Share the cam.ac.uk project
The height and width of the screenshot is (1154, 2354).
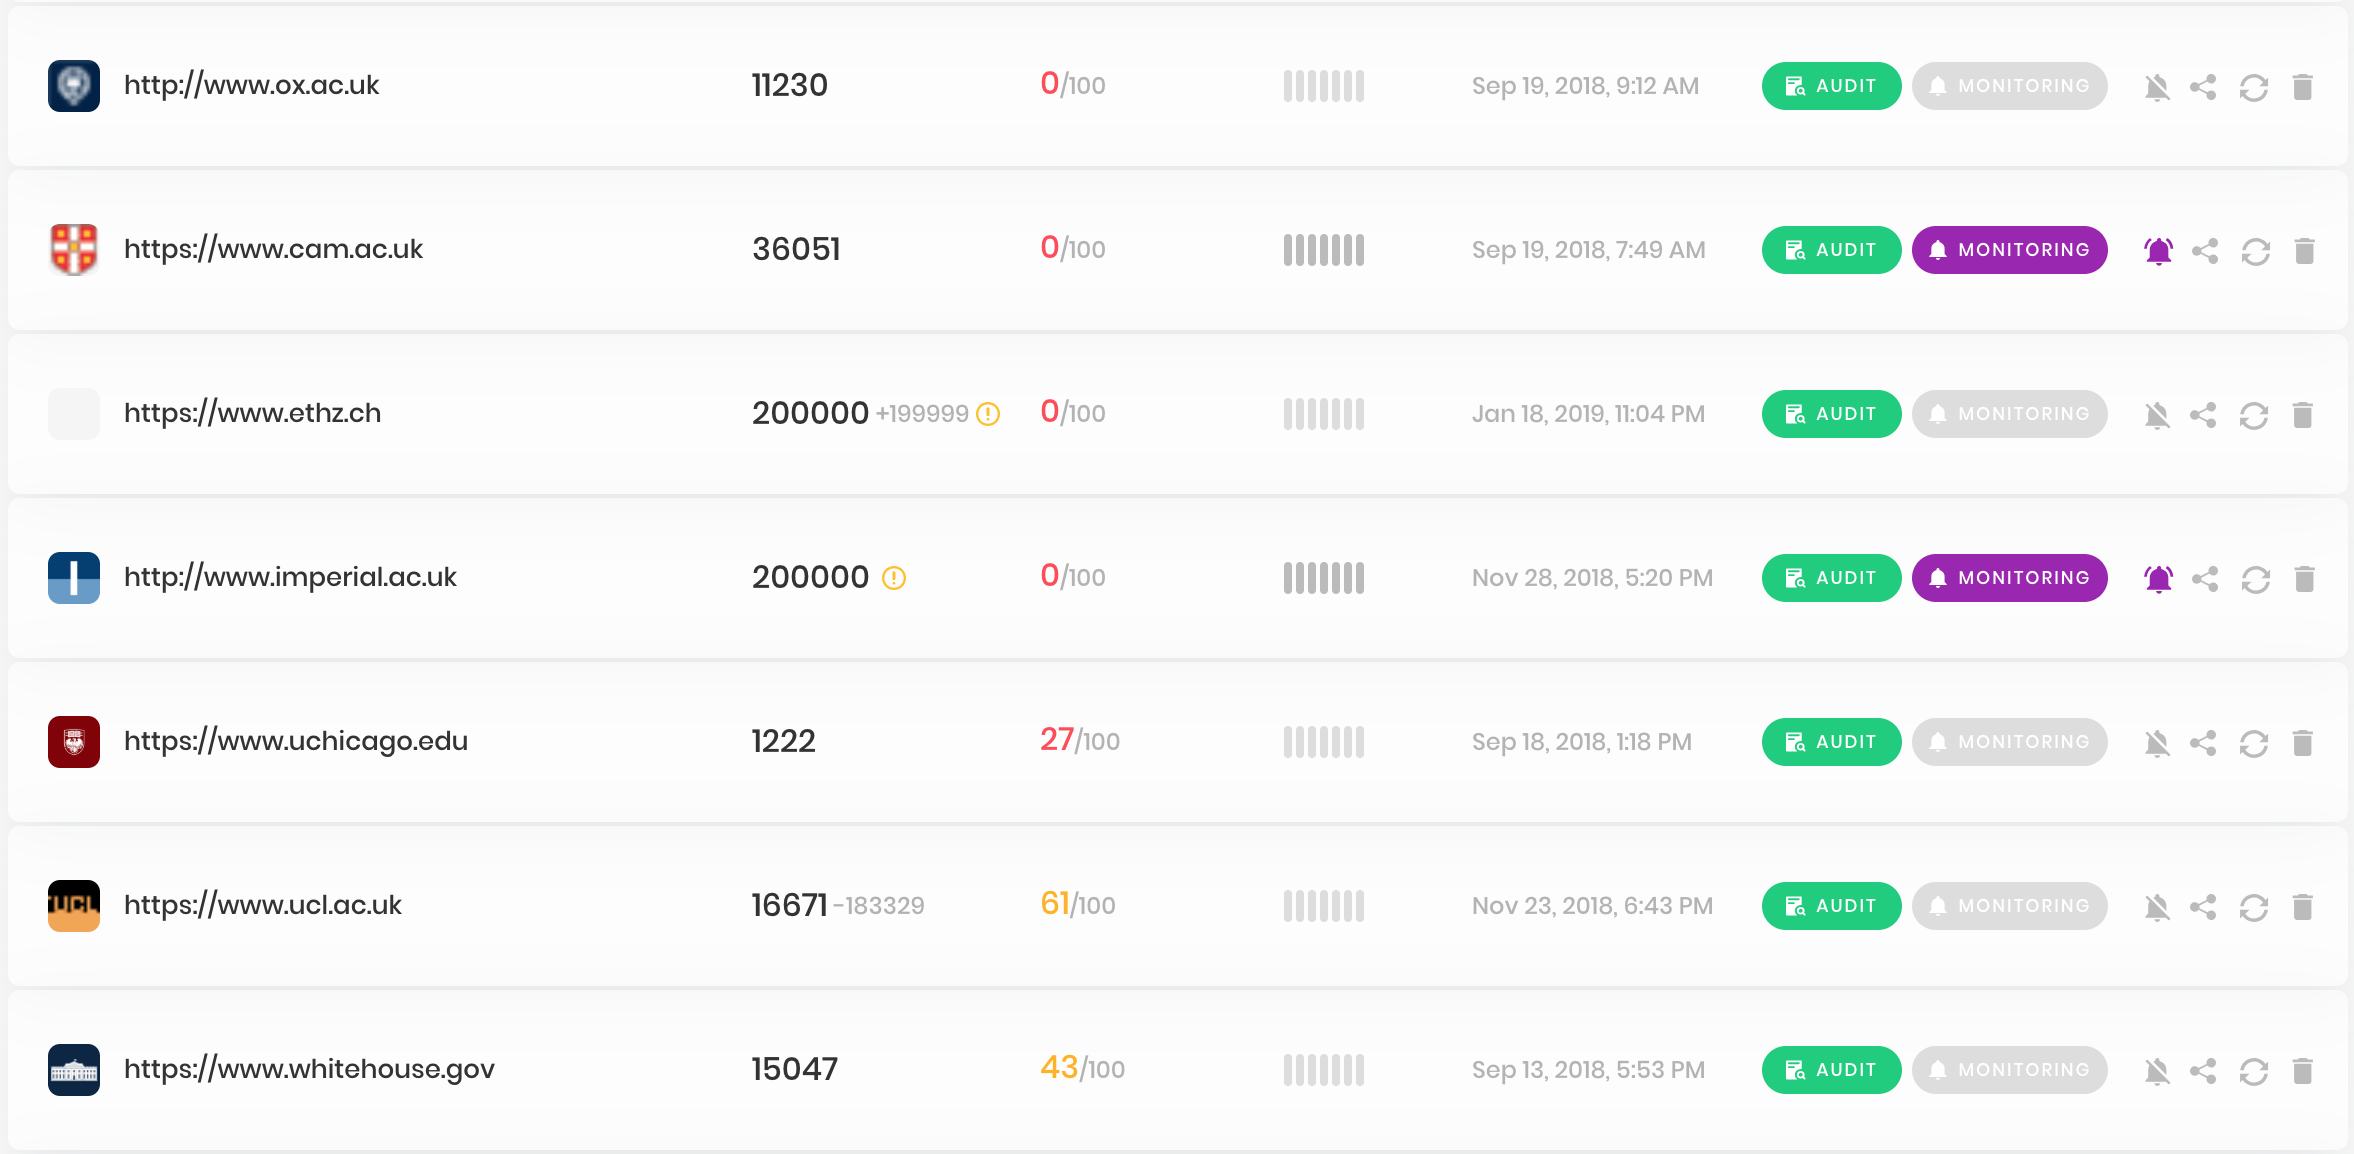click(2205, 251)
